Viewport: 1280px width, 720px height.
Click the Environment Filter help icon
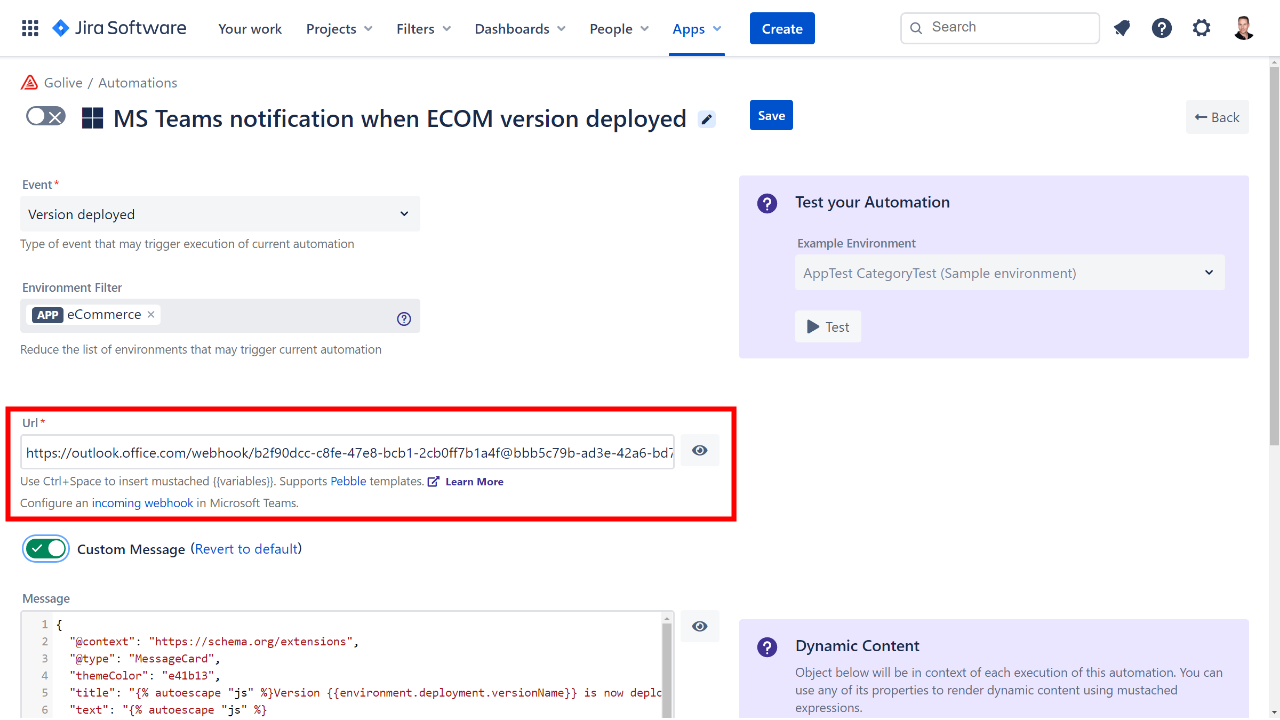tap(404, 319)
